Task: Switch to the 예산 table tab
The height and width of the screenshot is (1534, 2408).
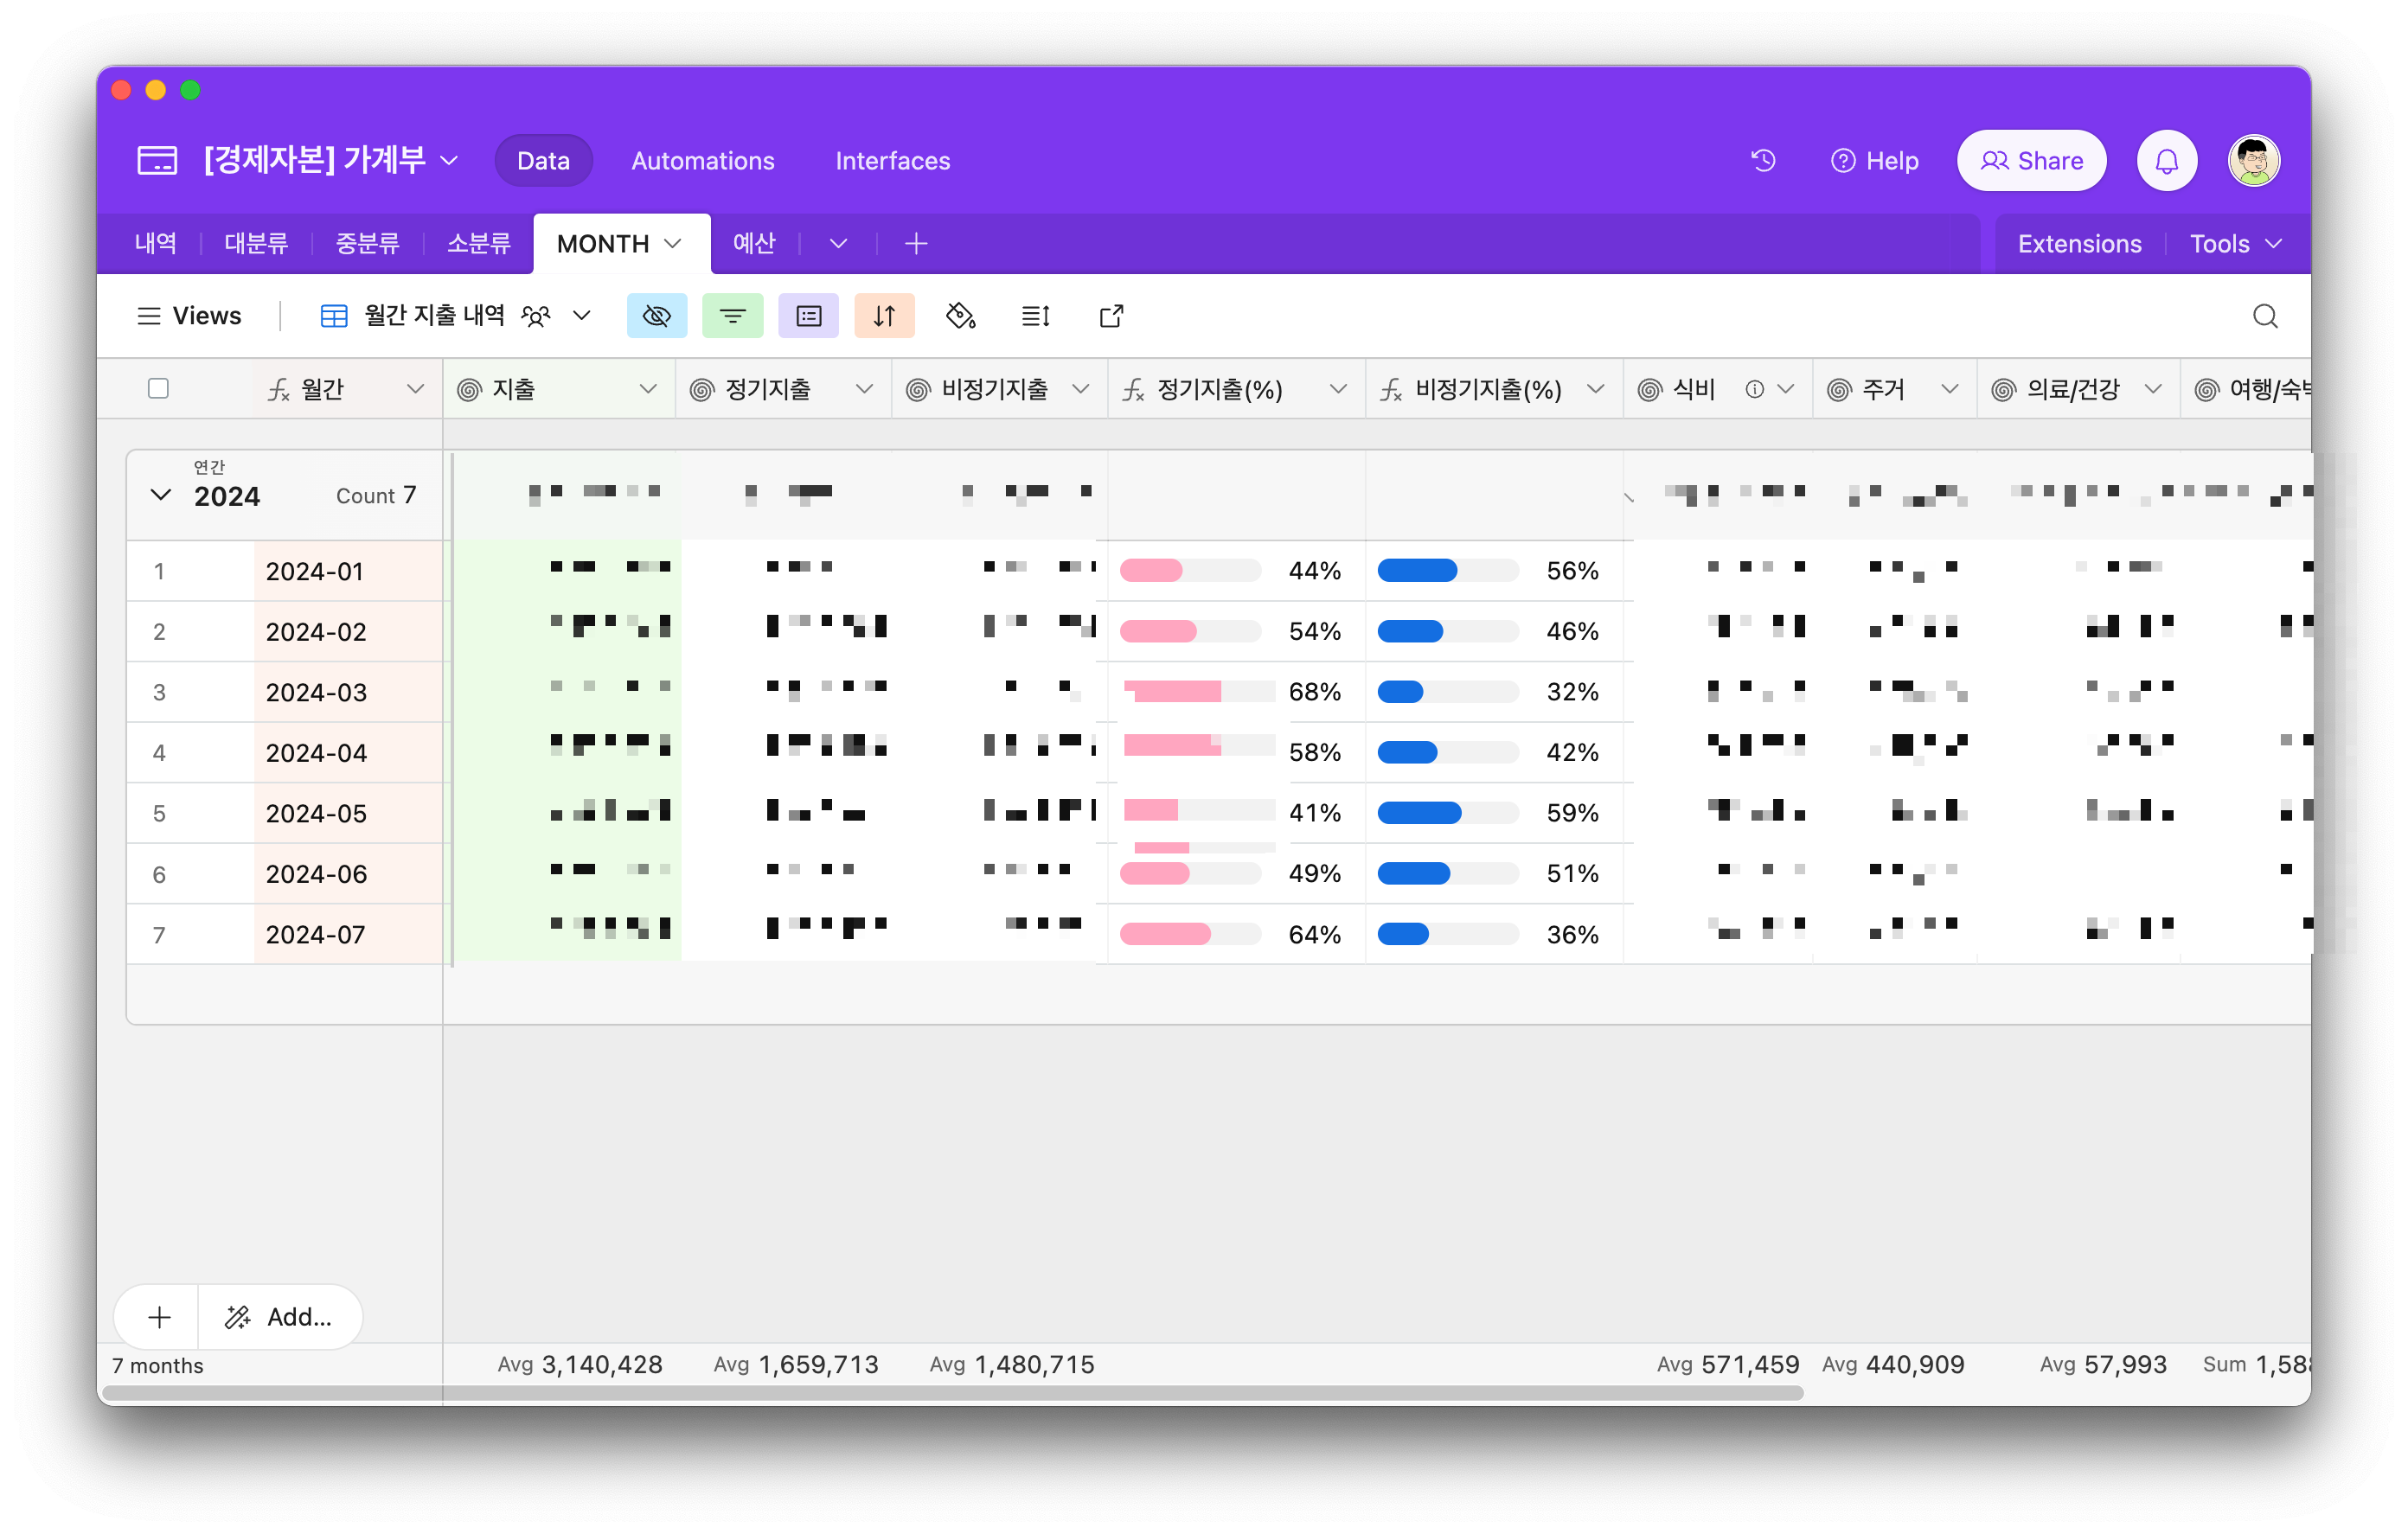Action: [754, 244]
